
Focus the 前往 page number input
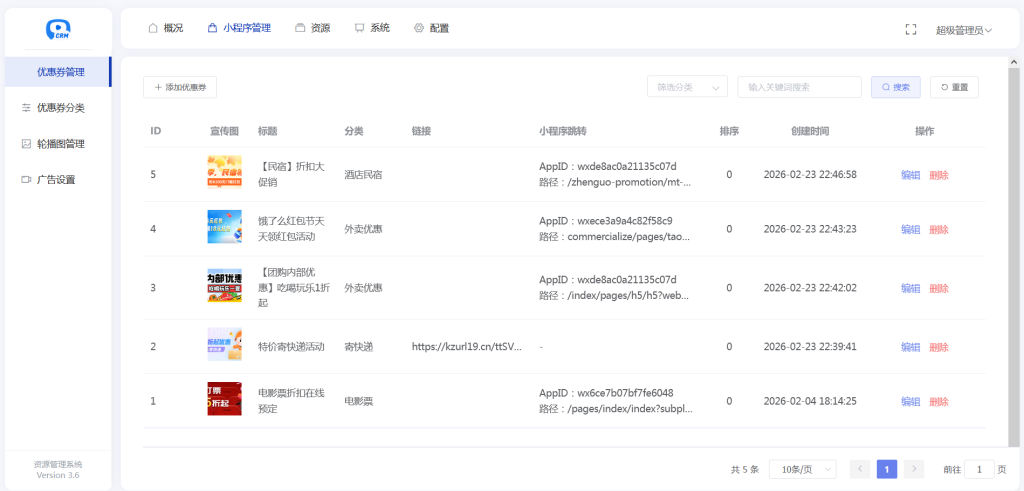coord(979,469)
